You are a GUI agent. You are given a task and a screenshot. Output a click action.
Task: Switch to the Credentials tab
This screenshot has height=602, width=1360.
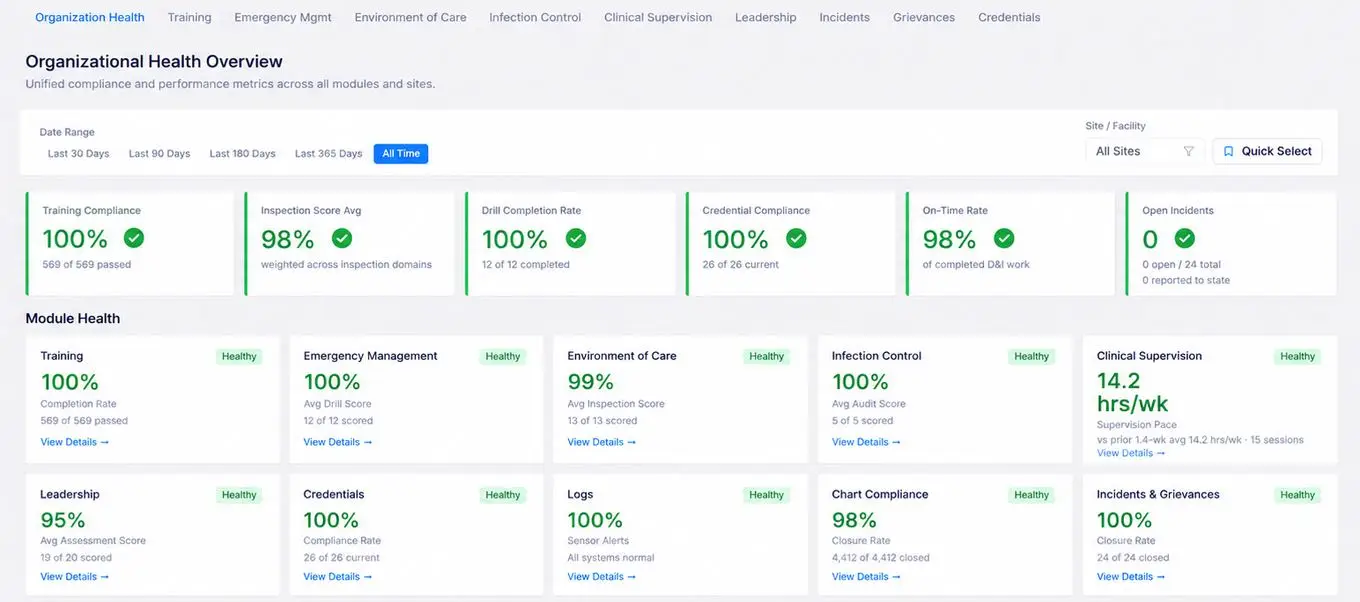[1009, 17]
